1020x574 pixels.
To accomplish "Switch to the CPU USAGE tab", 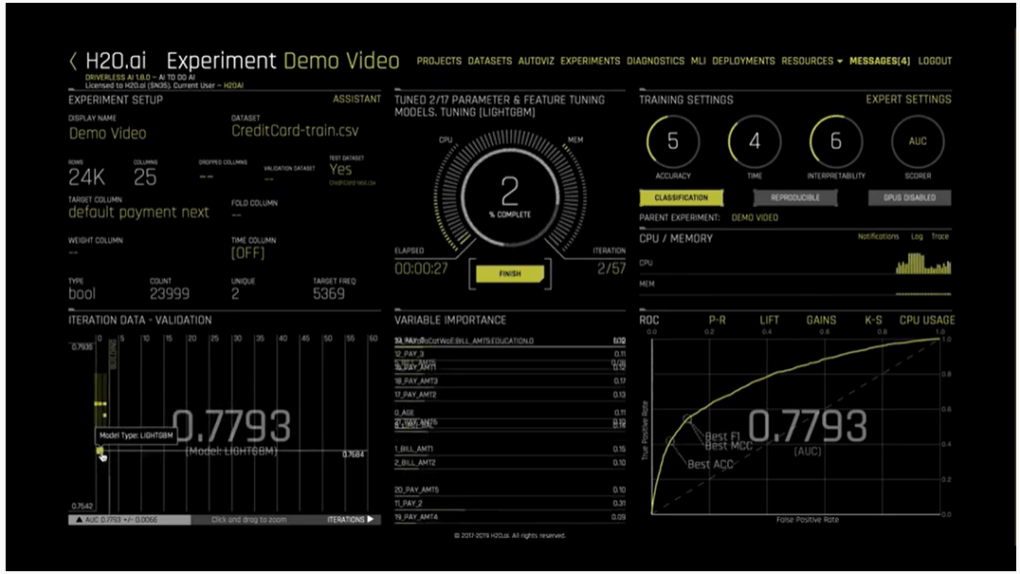I will 927,320.
